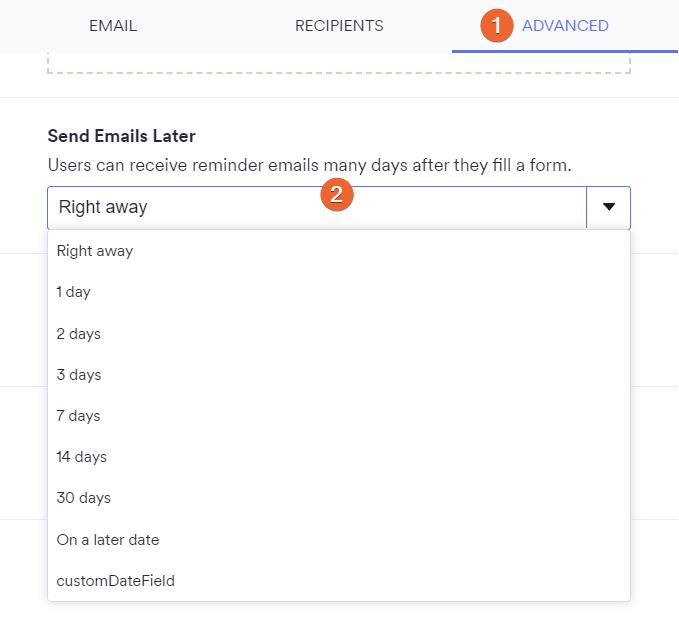
Task: Choose the 3 days option
Action: (79, 375)
